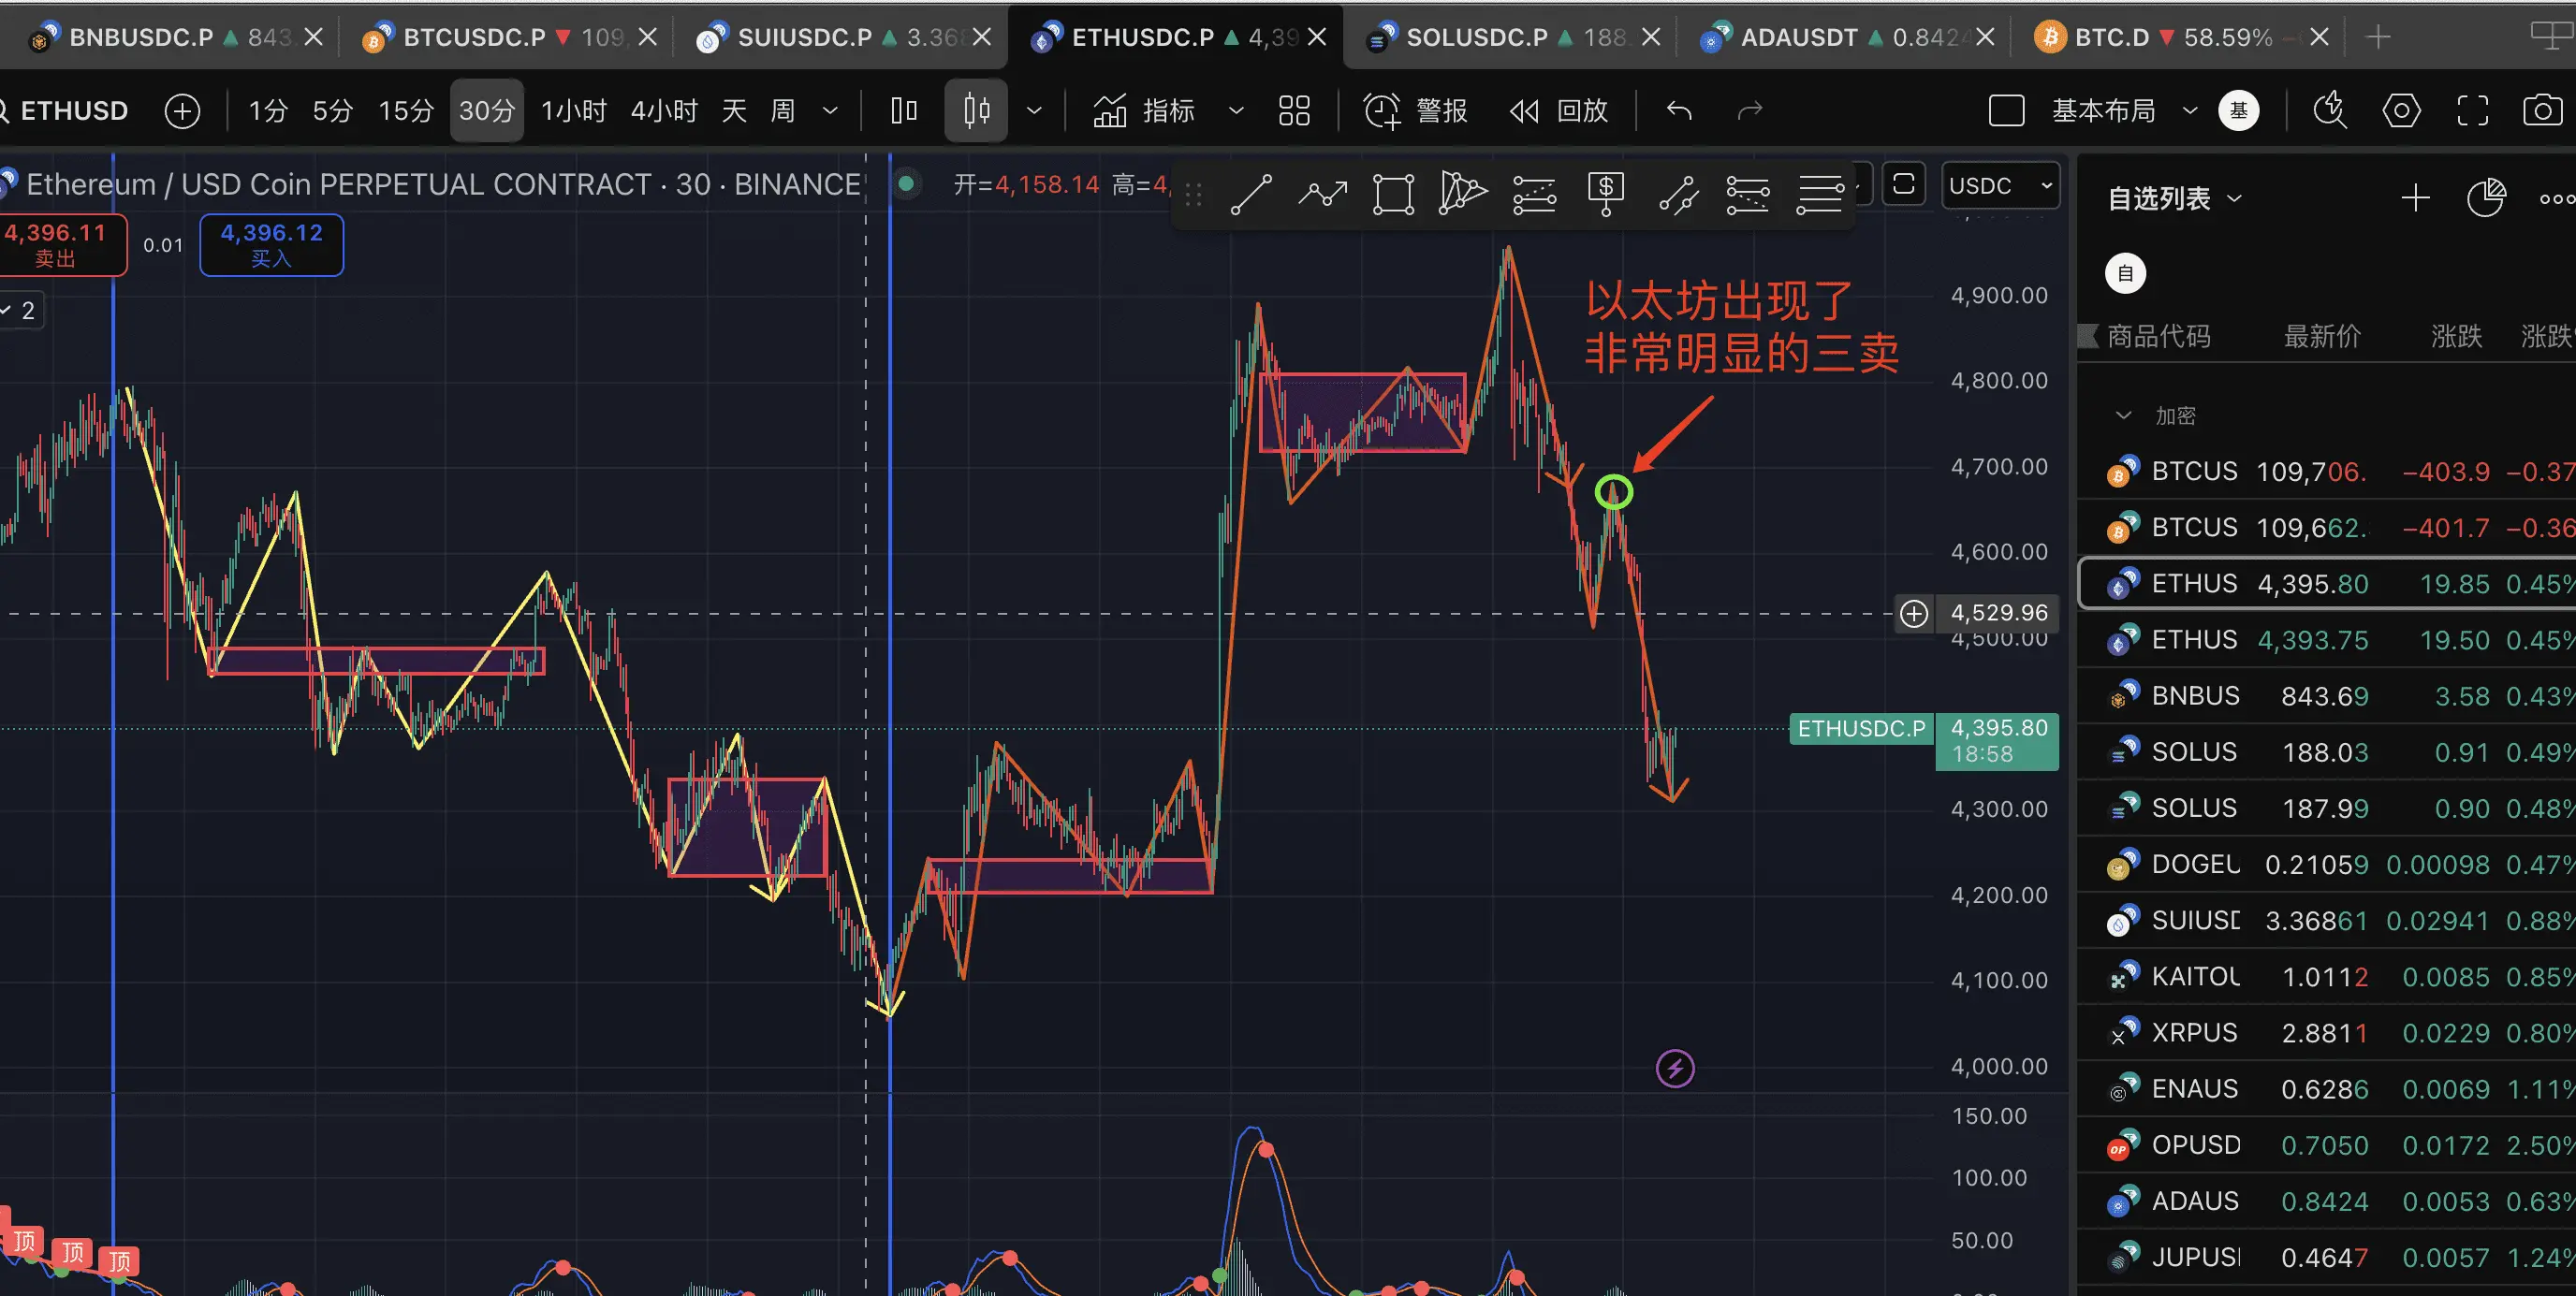2576x1296 pixels.
Task: Select the 30分 timeframe
Action: coord(487,110)
